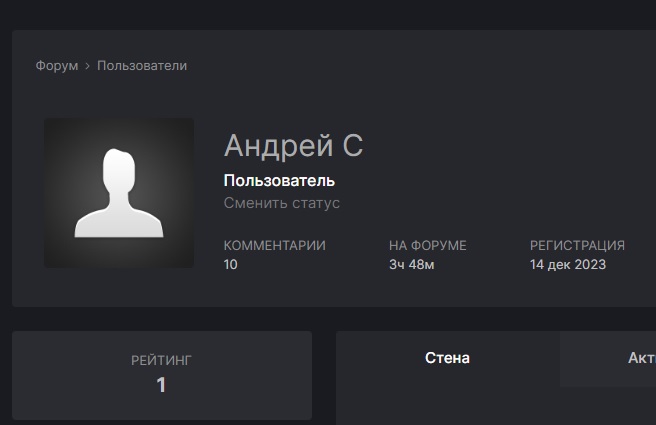
Task: Click the empty top header bar
Action: pos(328,12)
